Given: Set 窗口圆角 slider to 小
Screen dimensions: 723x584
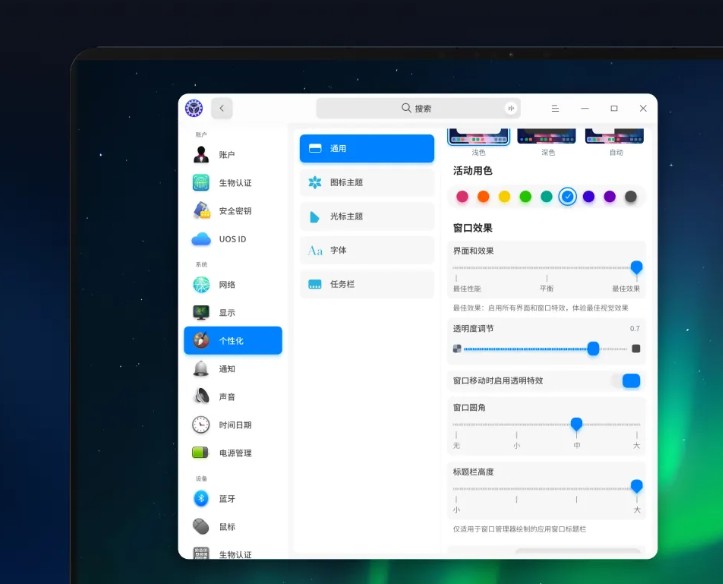Looking at the screenshot, I should point(516,425).
